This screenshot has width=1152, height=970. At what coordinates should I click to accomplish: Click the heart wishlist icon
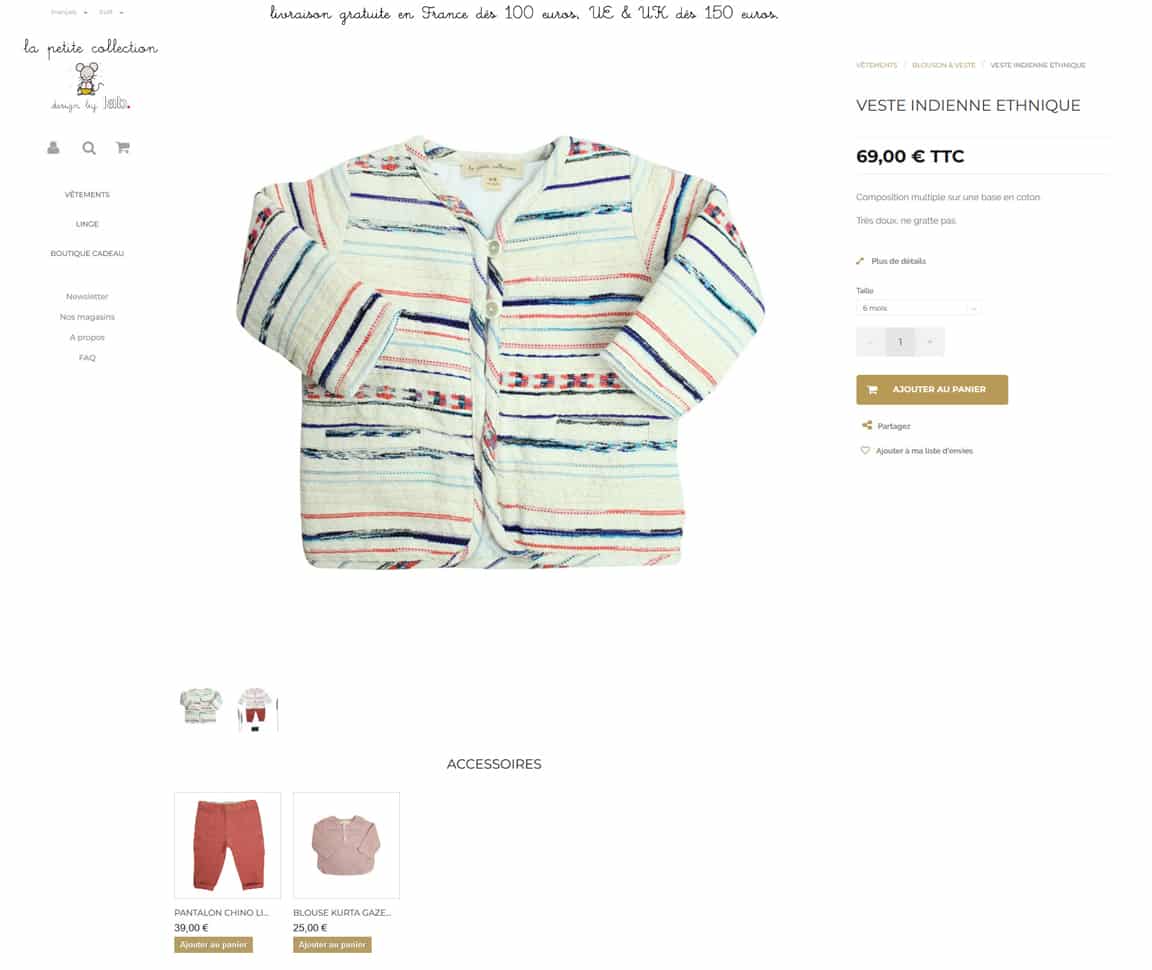click(865, 450)
